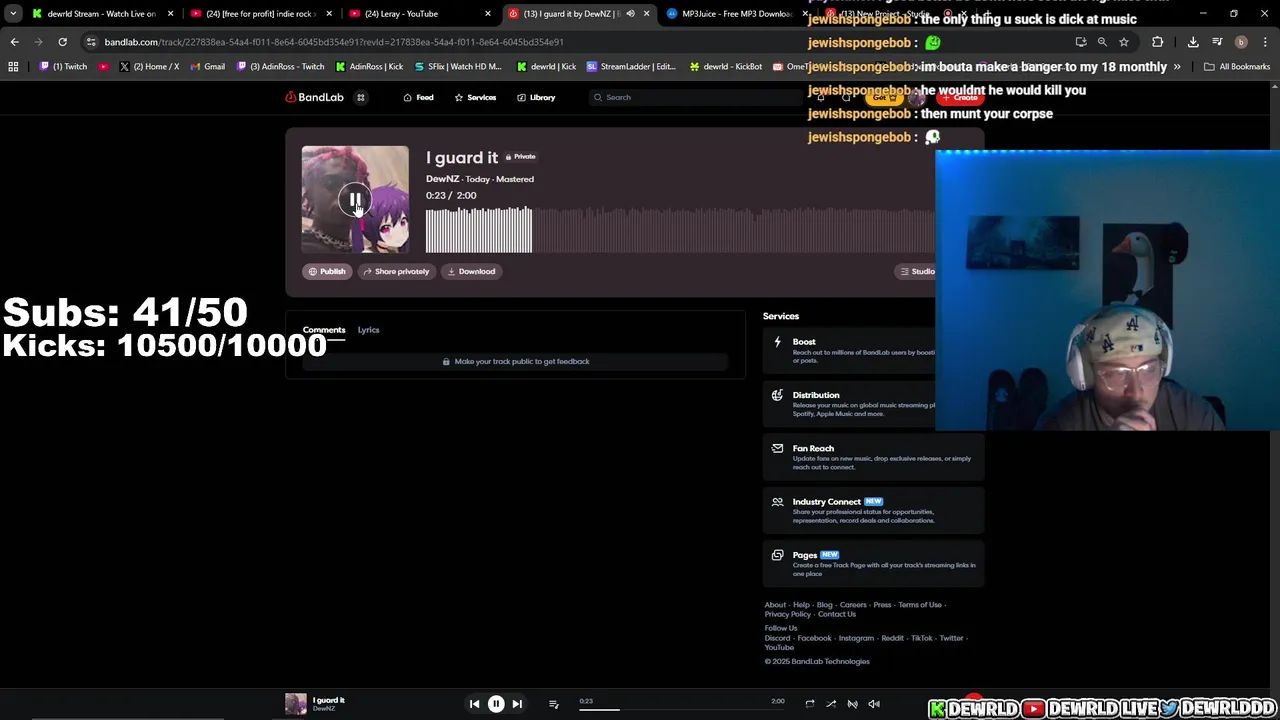Open the Chrome apps grid shortcut
This screenshot has height=720, width=1280.
click(x=13, y=67)
